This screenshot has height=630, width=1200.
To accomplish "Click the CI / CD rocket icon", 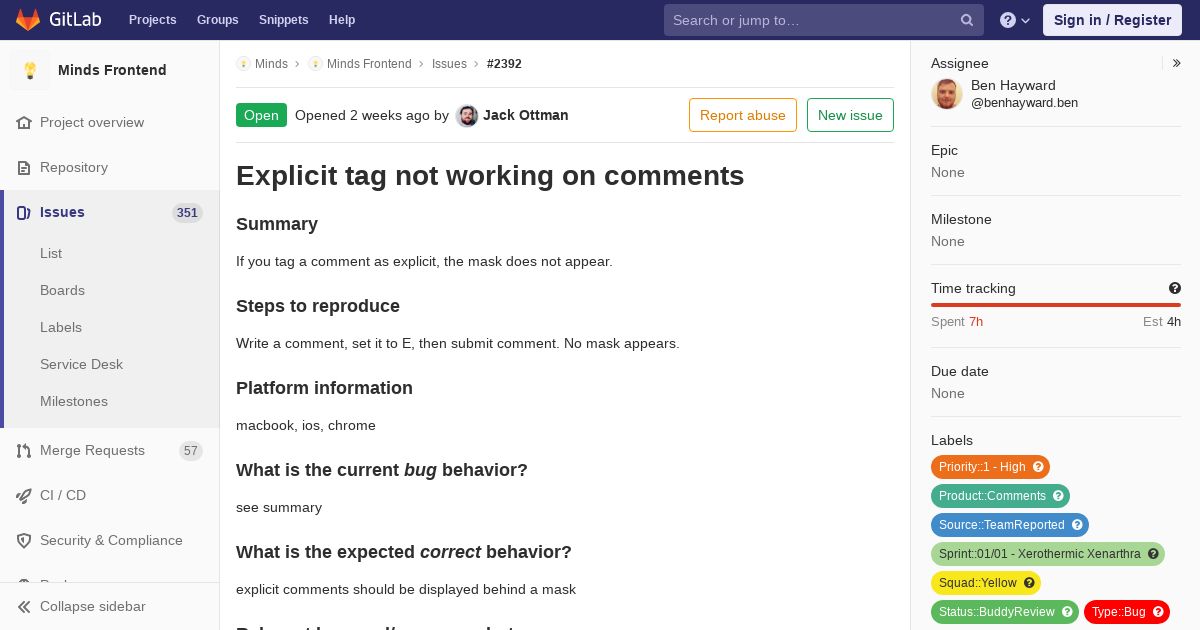I will click(24, 495).
